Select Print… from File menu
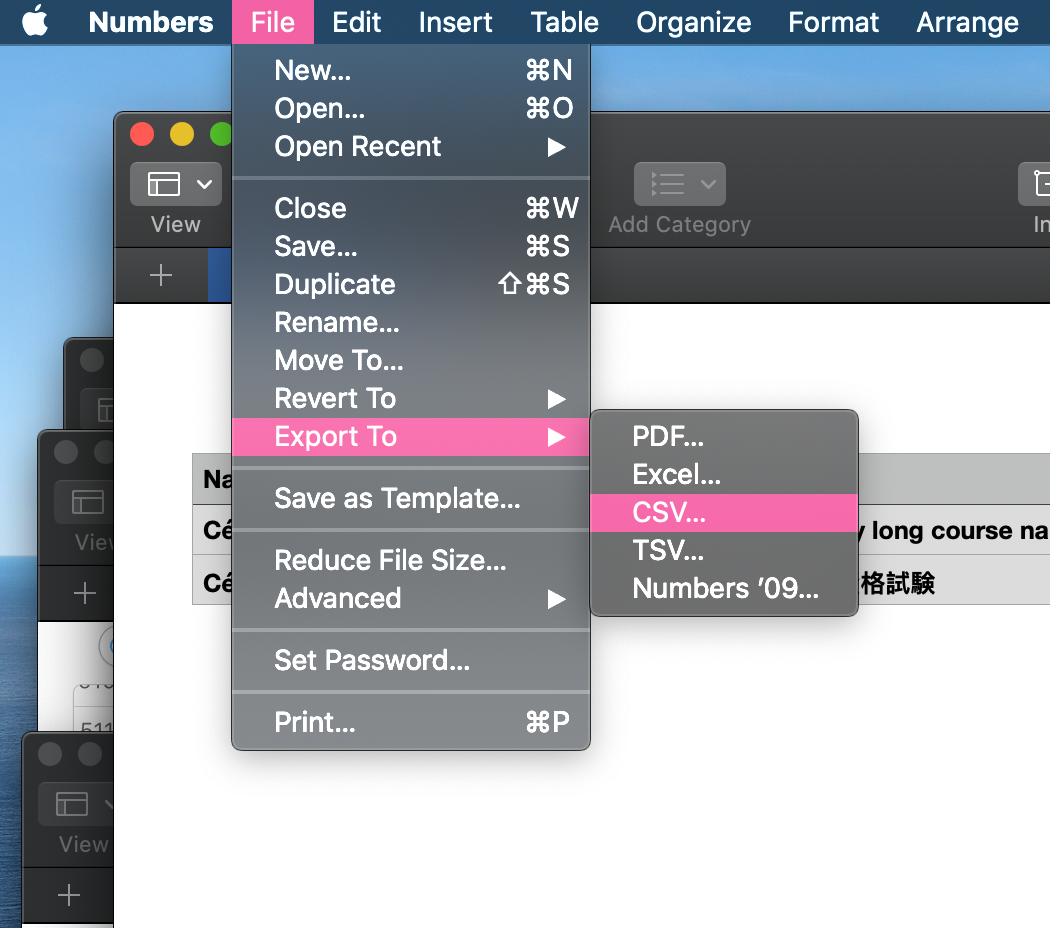Image resolution: width=1050 pixels, height=928 pixels. pyautogui.click(x=410, y=722)
